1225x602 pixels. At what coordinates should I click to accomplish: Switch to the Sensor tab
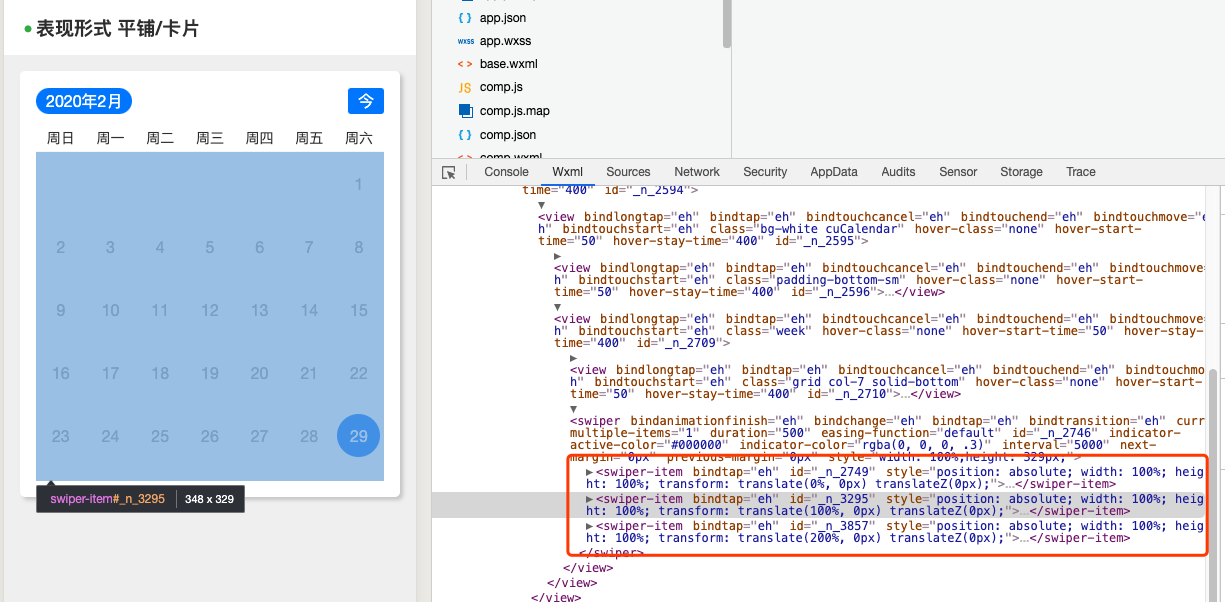tap(958, 172)
